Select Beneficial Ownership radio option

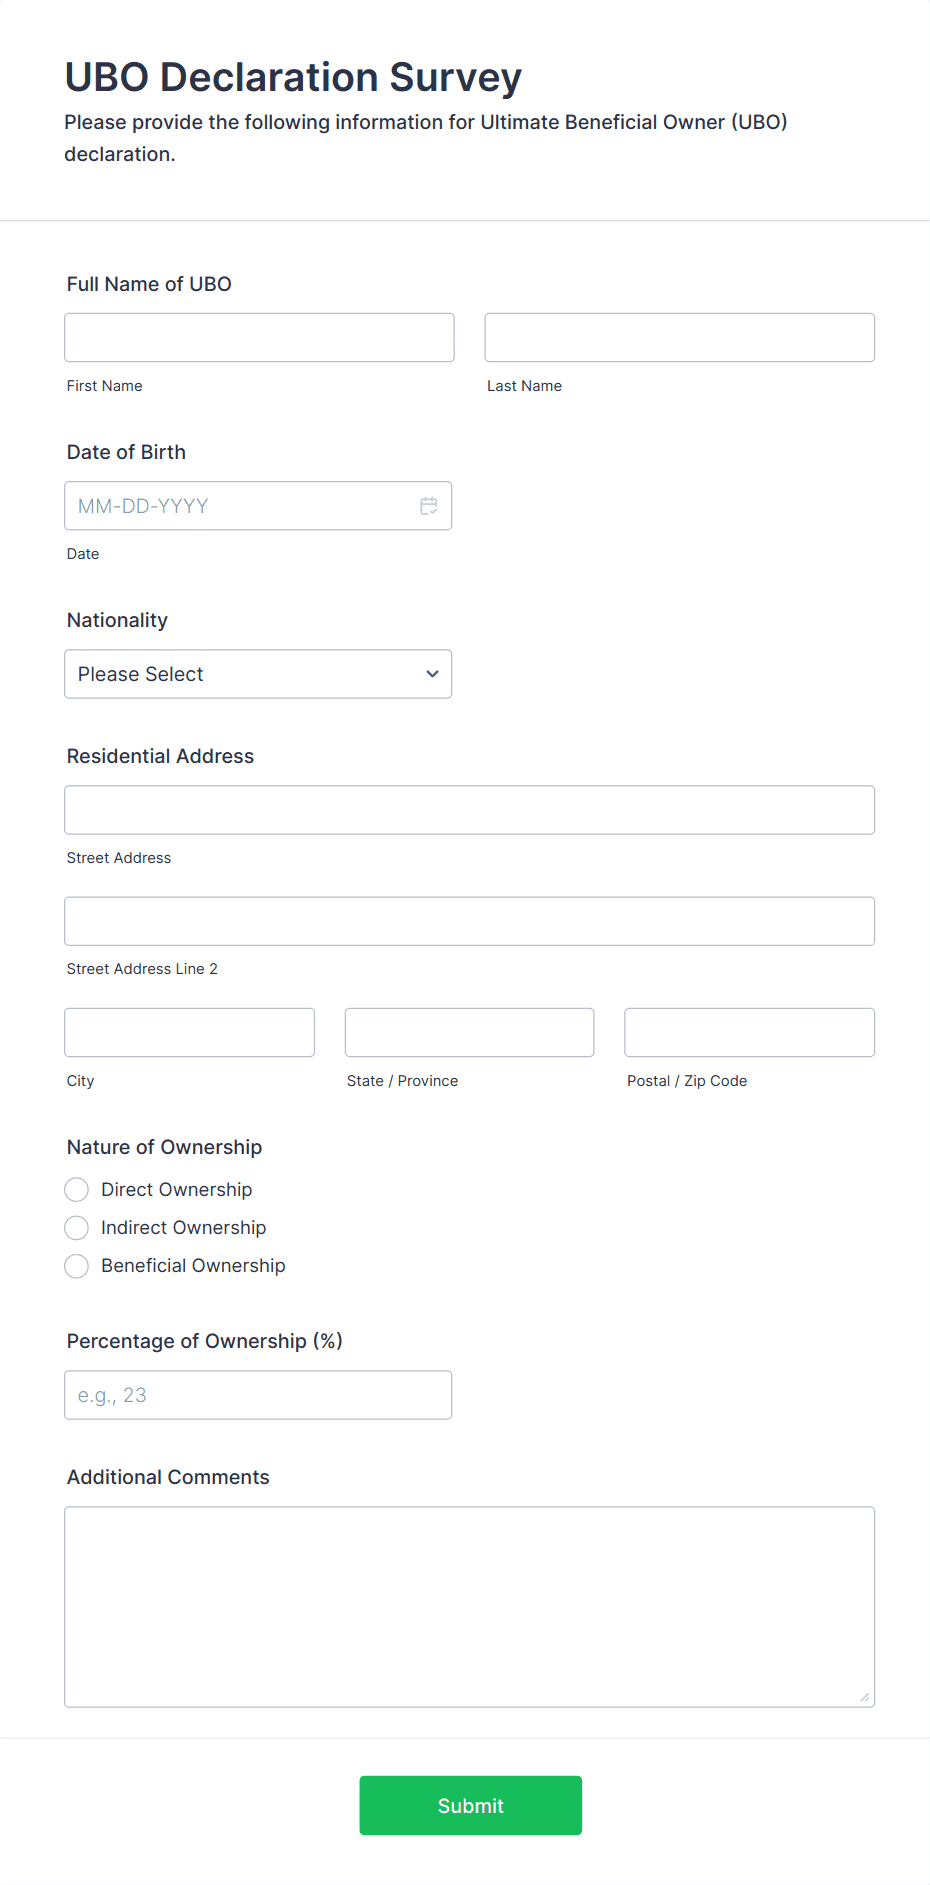[77, 1266]
